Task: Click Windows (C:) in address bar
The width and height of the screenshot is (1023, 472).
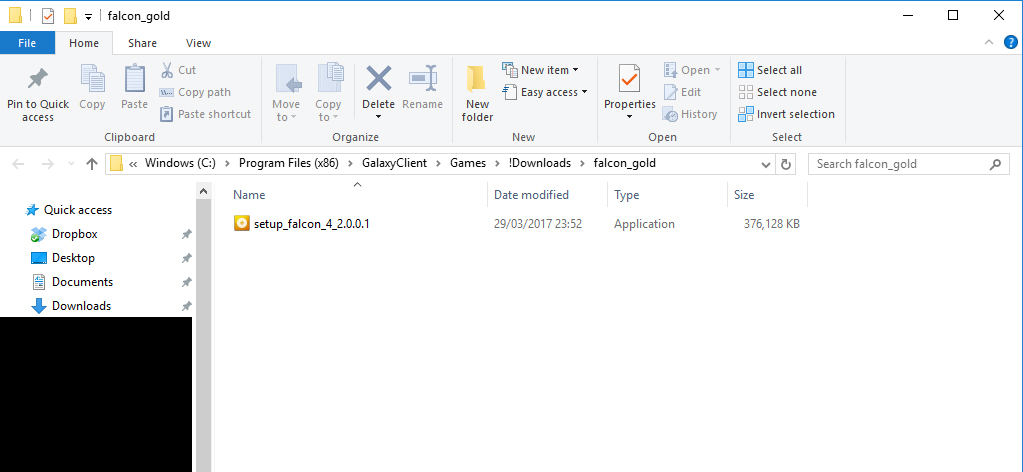Action: [180, 163]
